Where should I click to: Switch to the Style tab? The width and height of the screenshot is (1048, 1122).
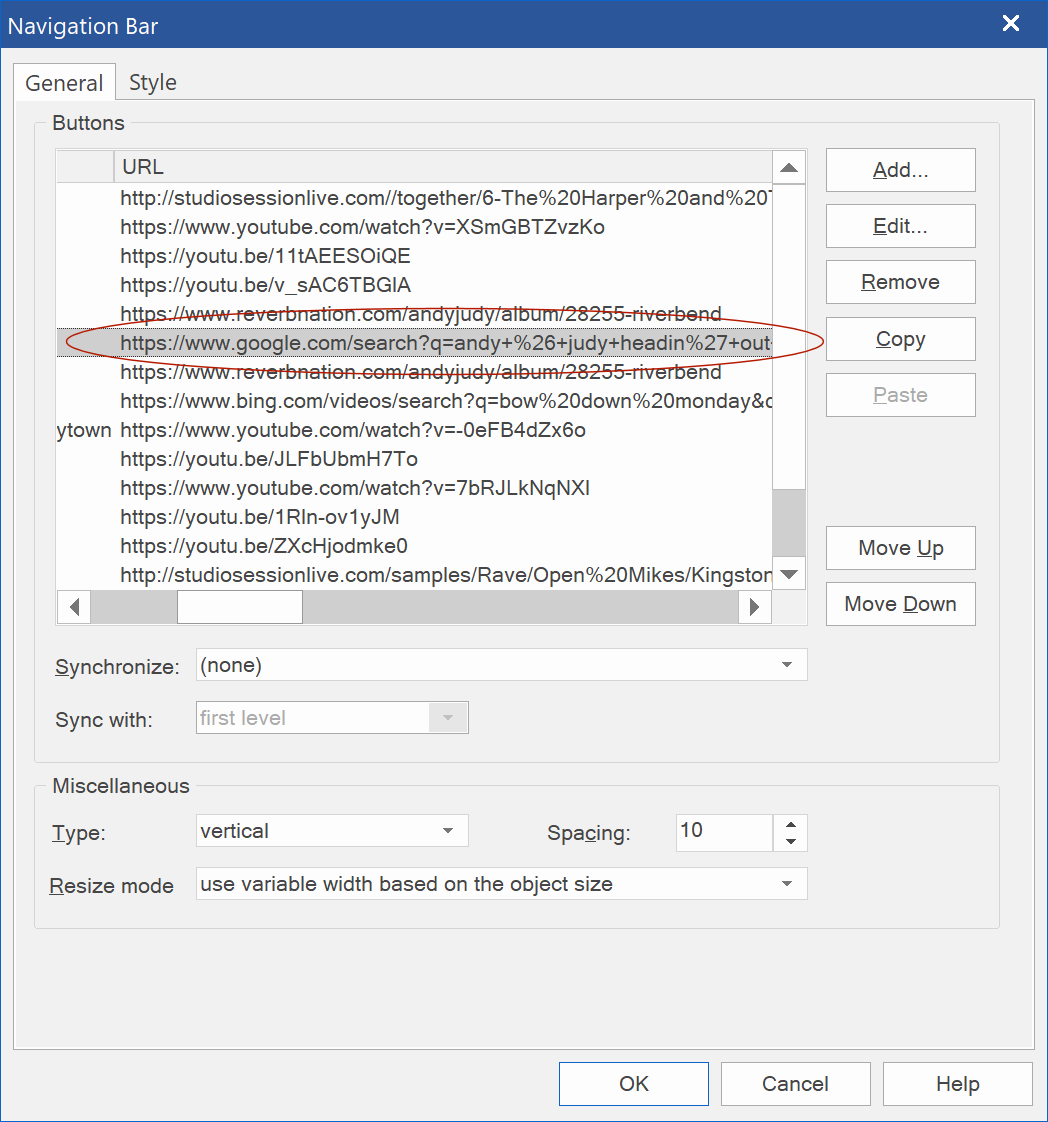point(152,83)
